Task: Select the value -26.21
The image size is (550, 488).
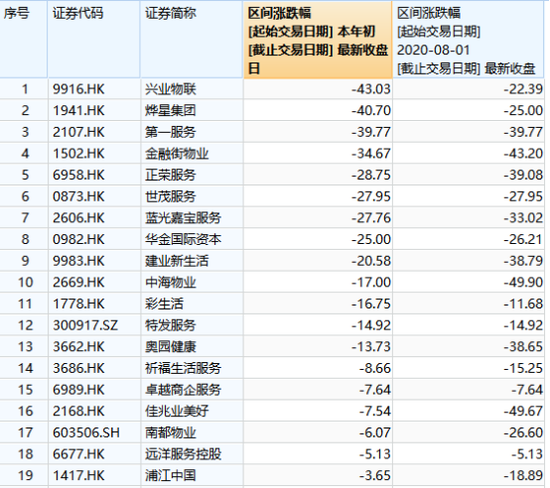Action: point(523,239)
